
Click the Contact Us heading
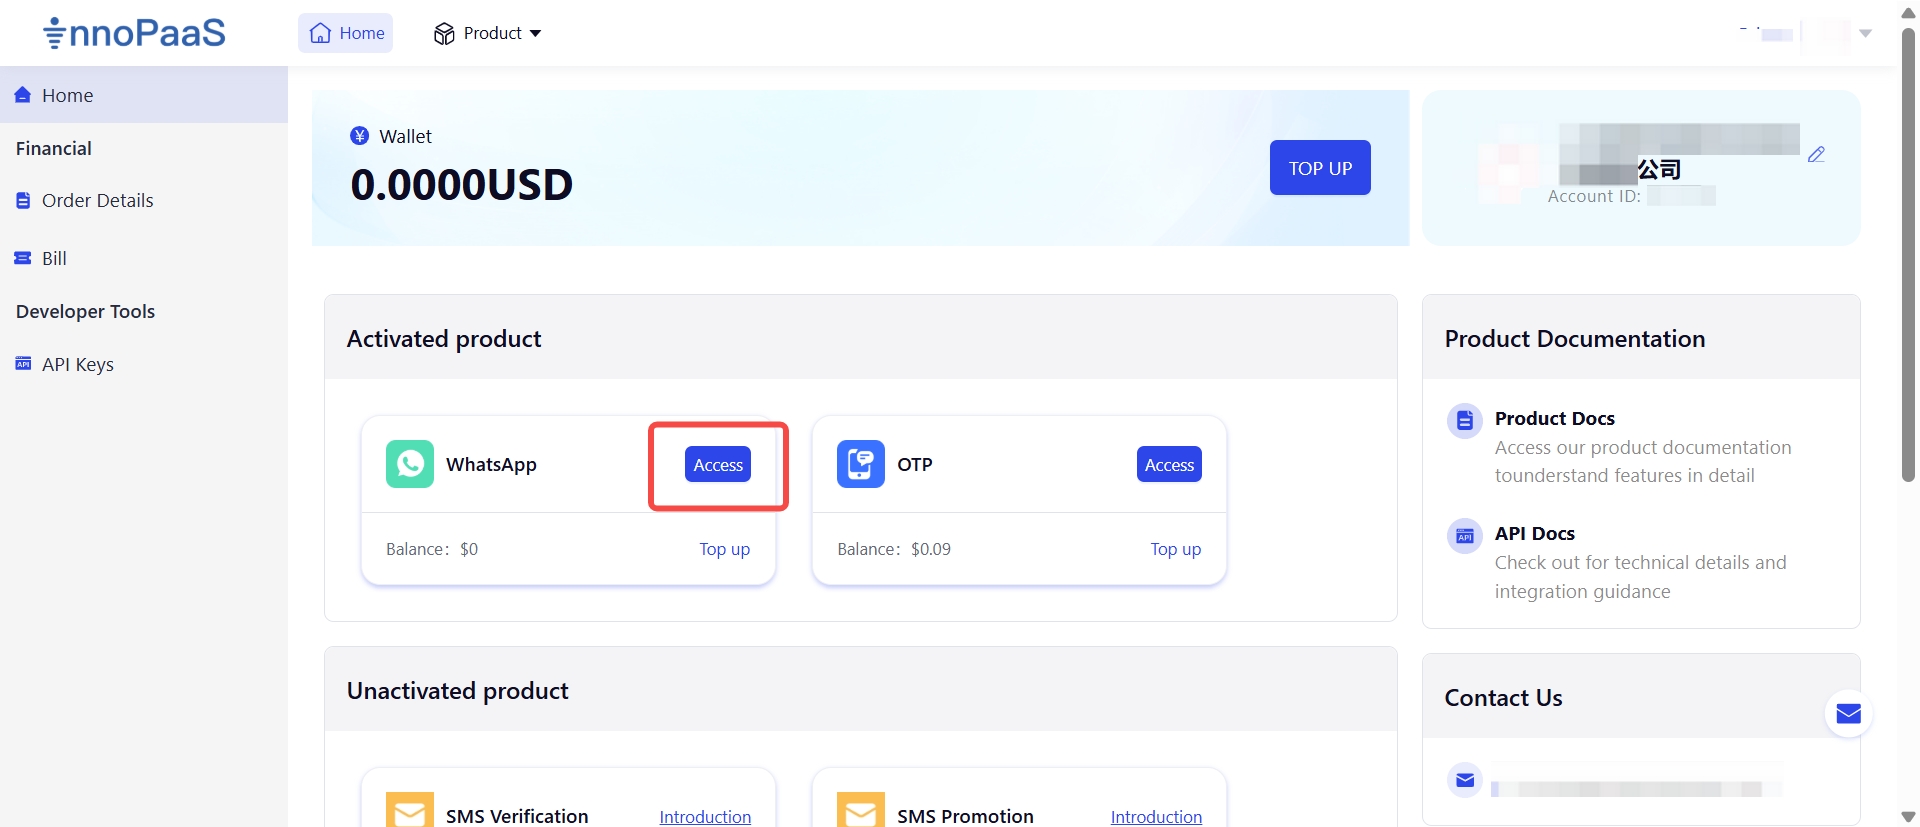(1503, 698)
